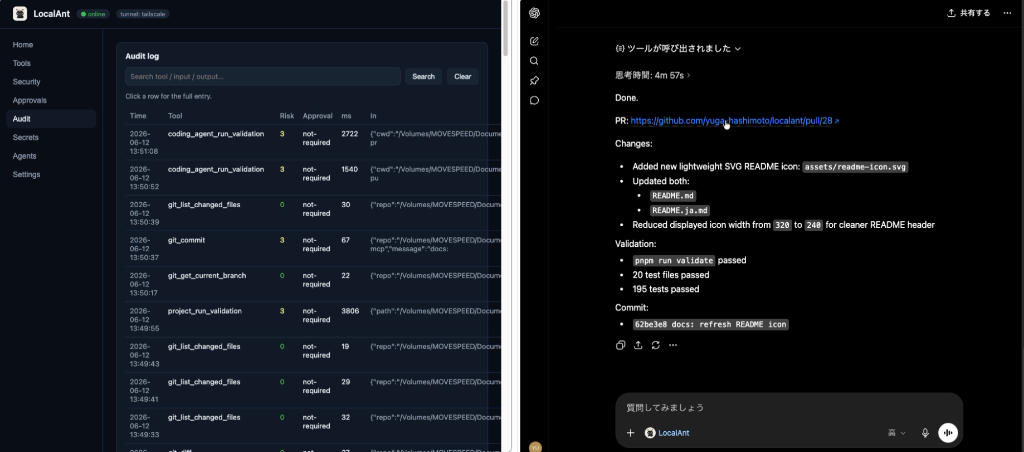1024x452 pixels.
Task: Open the project_run_validation audit row
Action: pyautogui.click(x=313, y=319)
